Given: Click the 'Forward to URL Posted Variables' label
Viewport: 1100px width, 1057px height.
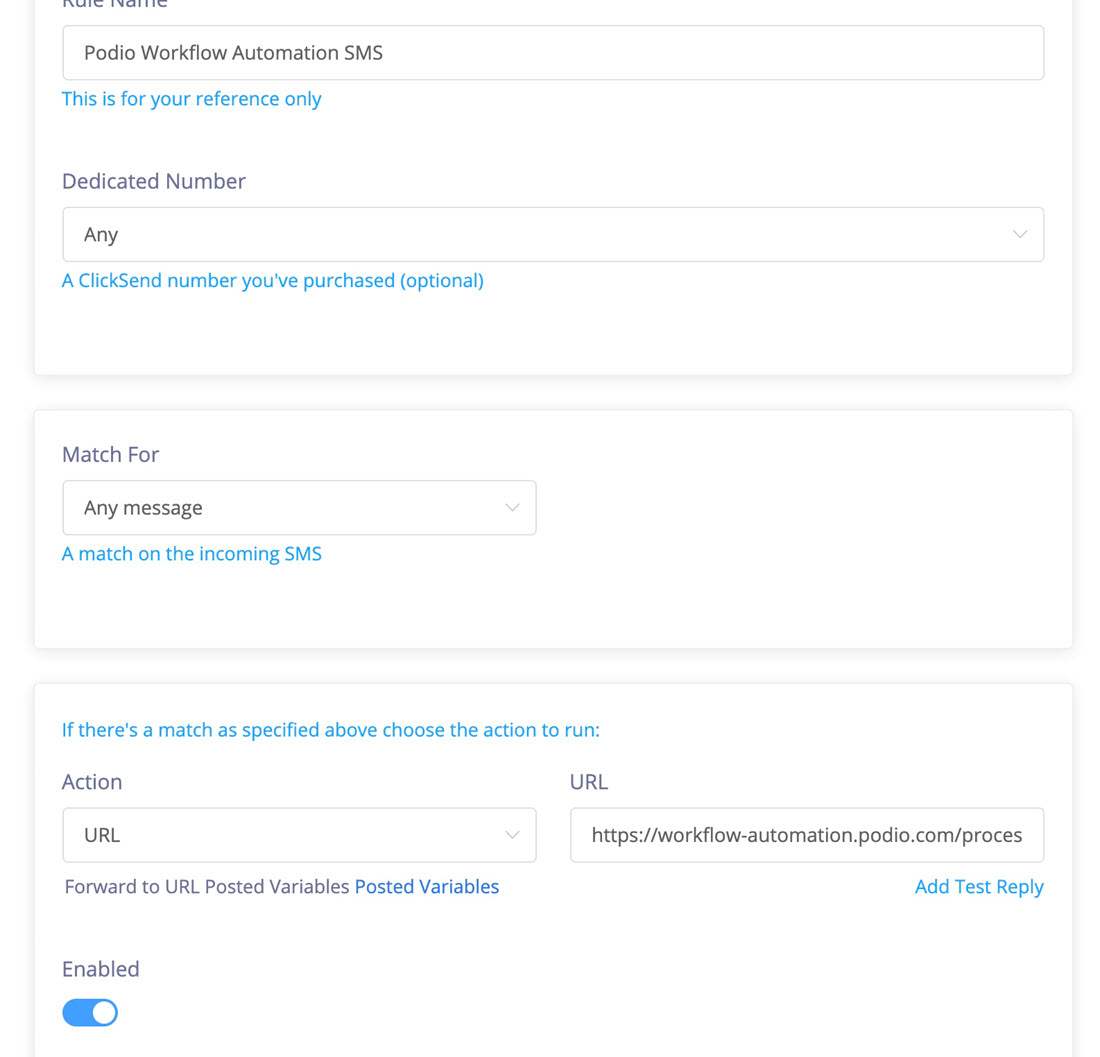Looking at the screenshot, I should pyautogui.click(x=205, y=886).
